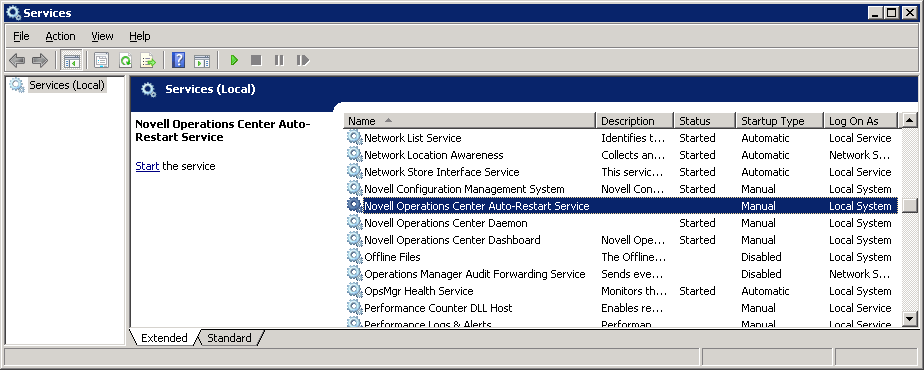The height and width of the screenshot is (370, 924).
Task: Select the Network List Service row name
Action: [412, 138]
